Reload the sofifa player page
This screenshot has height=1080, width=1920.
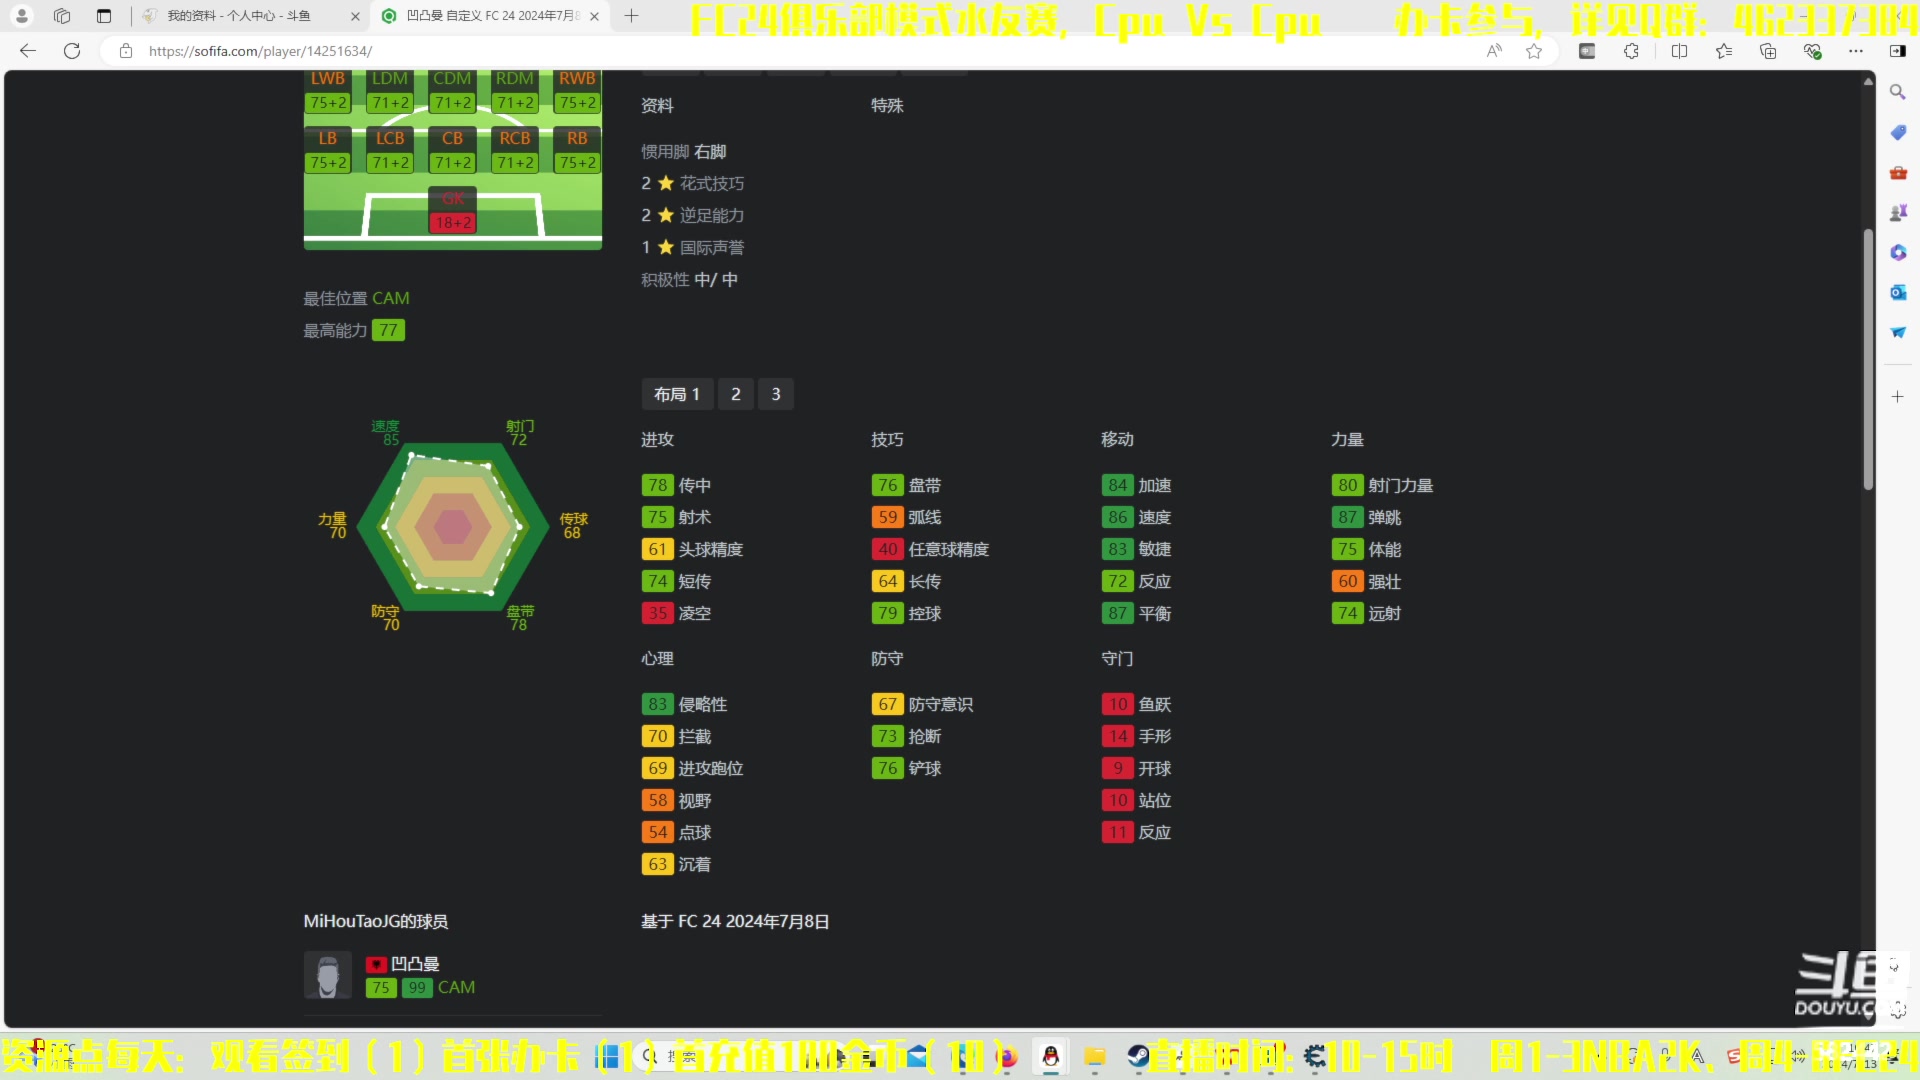click(x=72, y=51)
